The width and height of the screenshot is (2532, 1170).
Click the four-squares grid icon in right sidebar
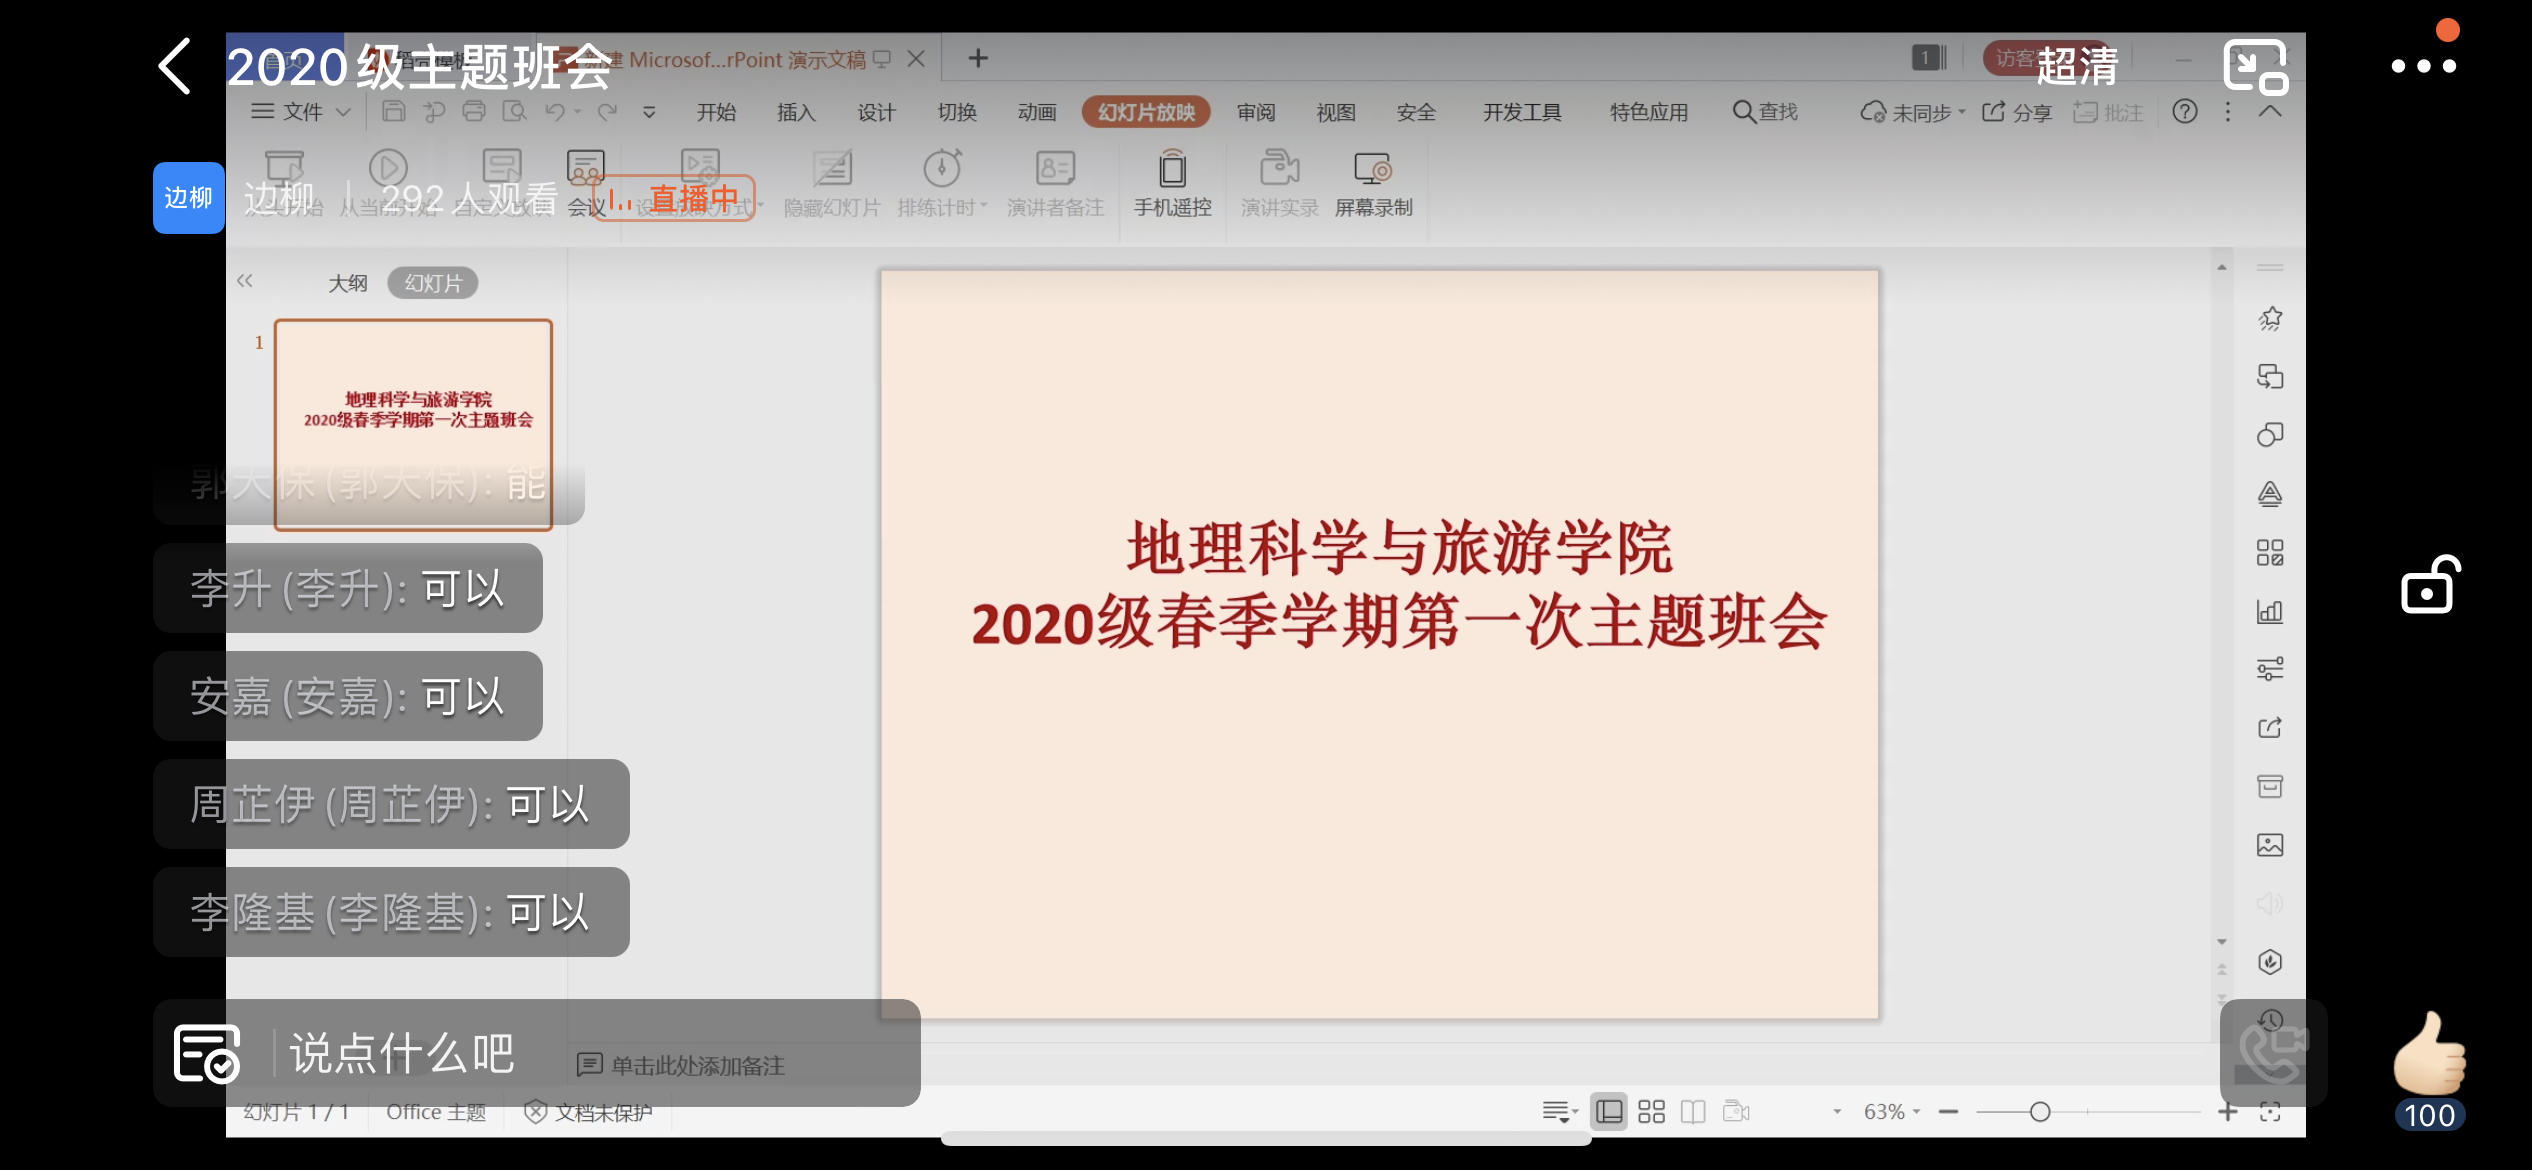2270,552
